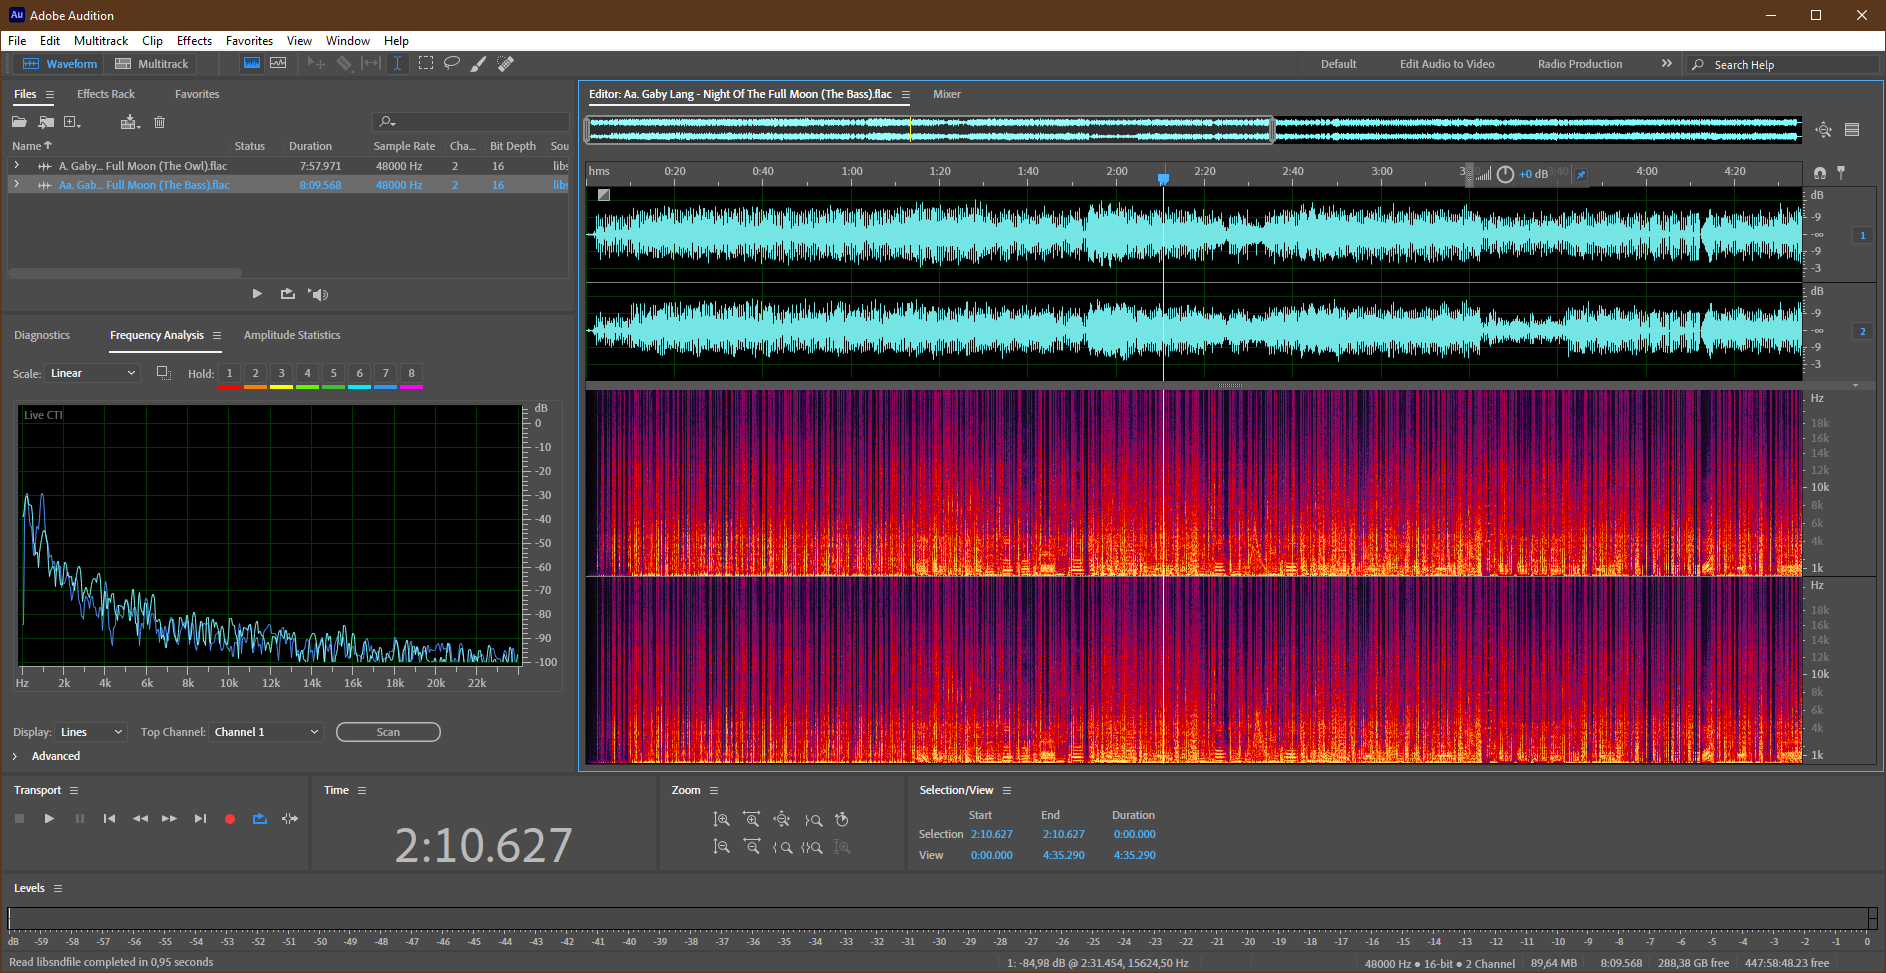Expand The Owl.flac file row
1886x973 pixels.
(17, 165)
